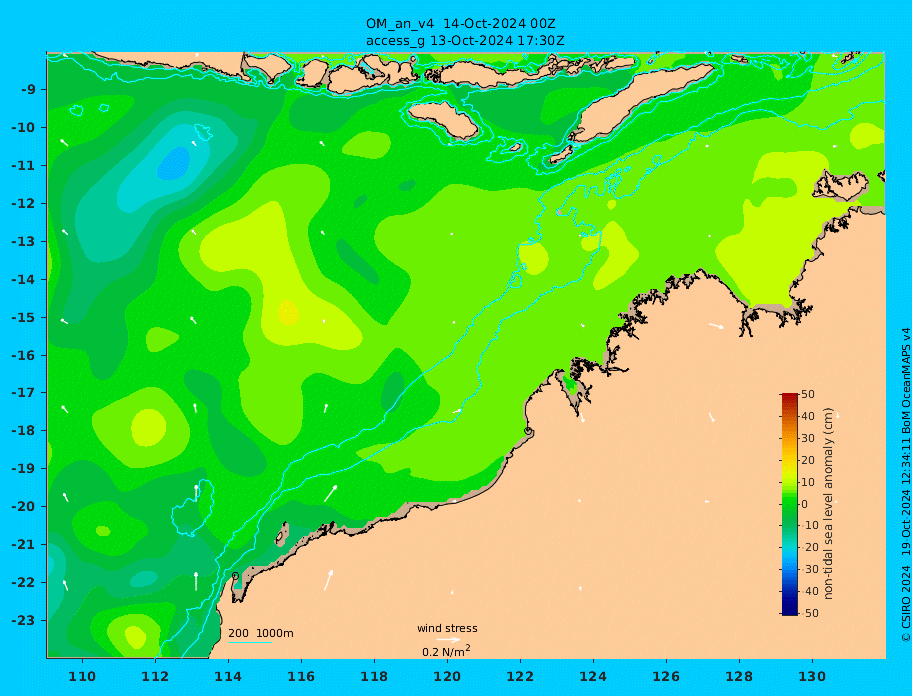912x696 pixels.
Task: Click longitude axis label '130'
Action: pyautogui.click(x=812, y=676)
